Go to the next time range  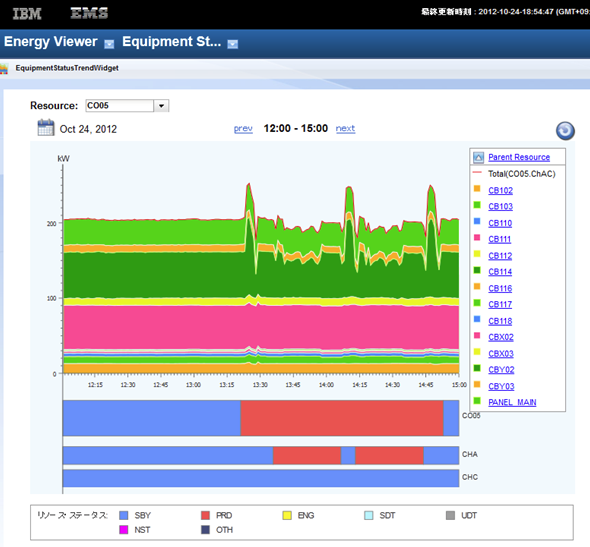tap(345, 129)
